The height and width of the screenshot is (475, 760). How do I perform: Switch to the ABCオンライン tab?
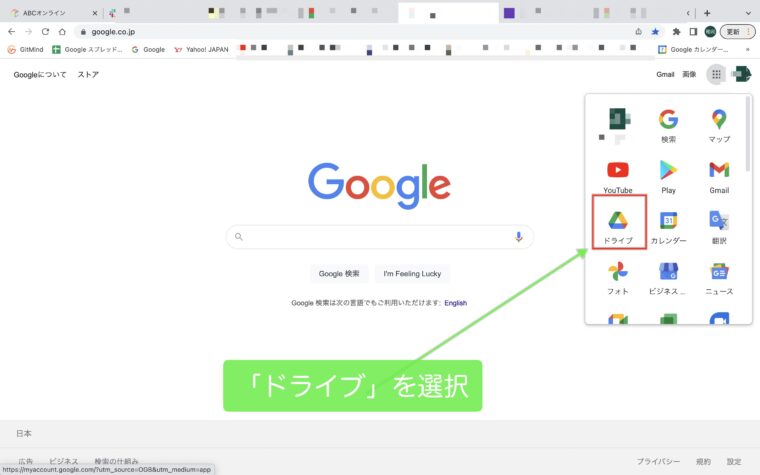tap(44, 13)
